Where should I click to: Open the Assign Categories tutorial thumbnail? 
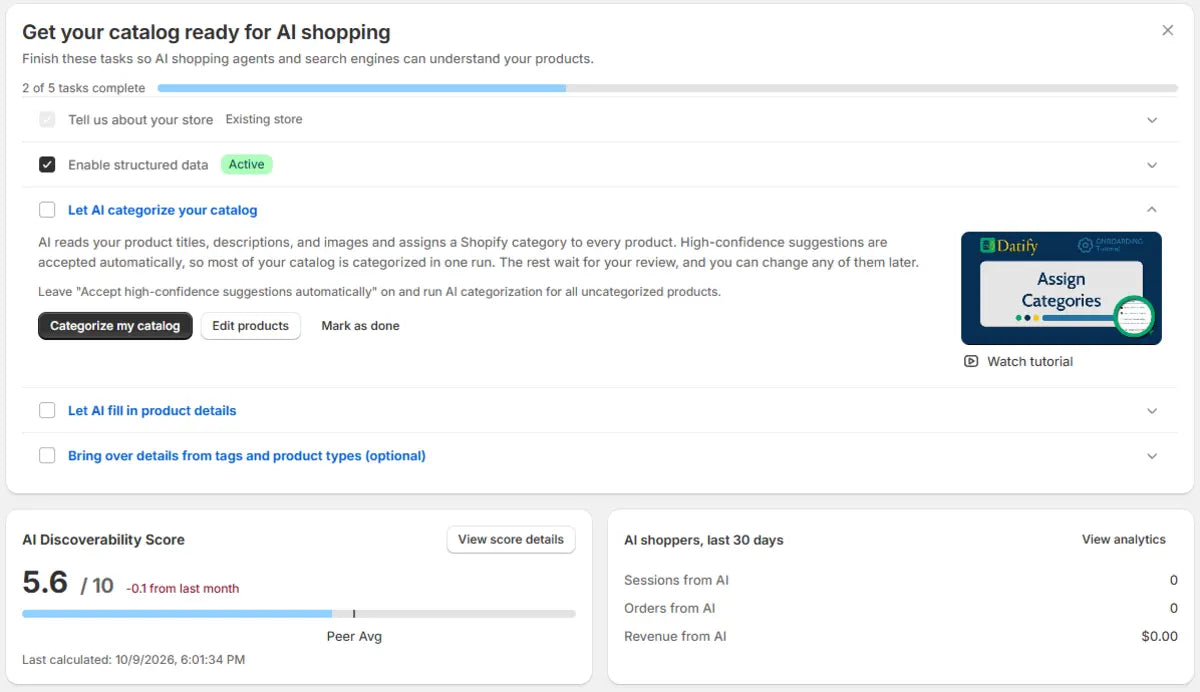click(x=1061, y=288)
